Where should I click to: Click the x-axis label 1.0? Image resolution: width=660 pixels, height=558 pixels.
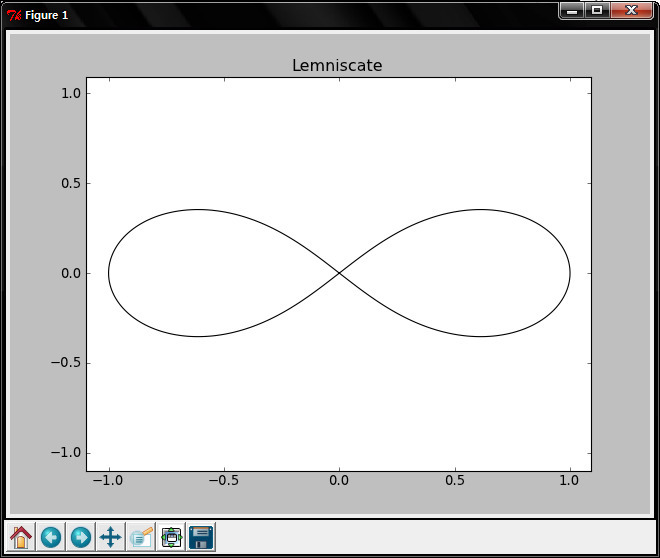[x=569, y=480]
